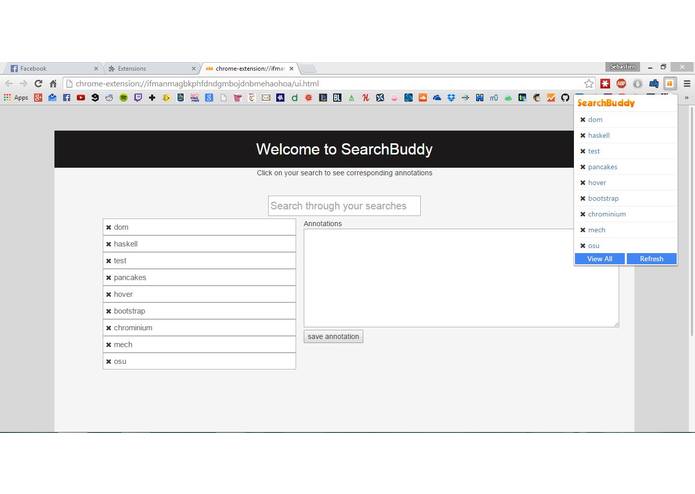Remove 'pancakes' from the main list

click(109, 278)
